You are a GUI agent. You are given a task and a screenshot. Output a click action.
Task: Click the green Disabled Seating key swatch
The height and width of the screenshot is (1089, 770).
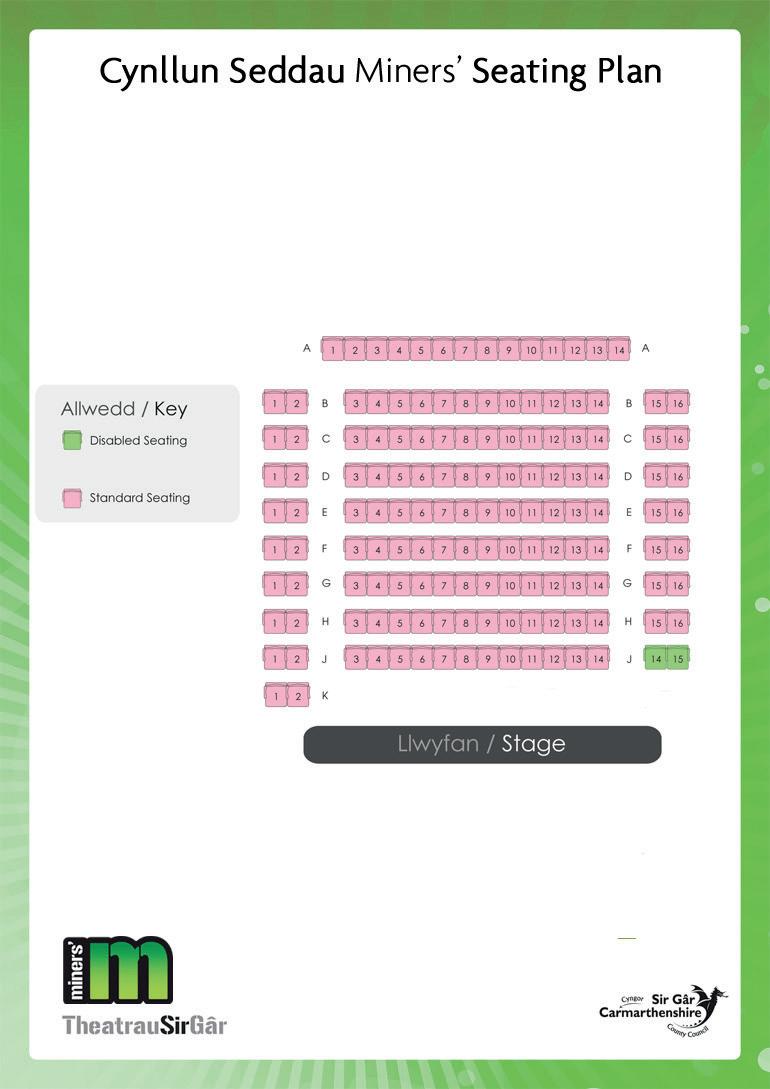pyautogui.click(x=72, y=440)
